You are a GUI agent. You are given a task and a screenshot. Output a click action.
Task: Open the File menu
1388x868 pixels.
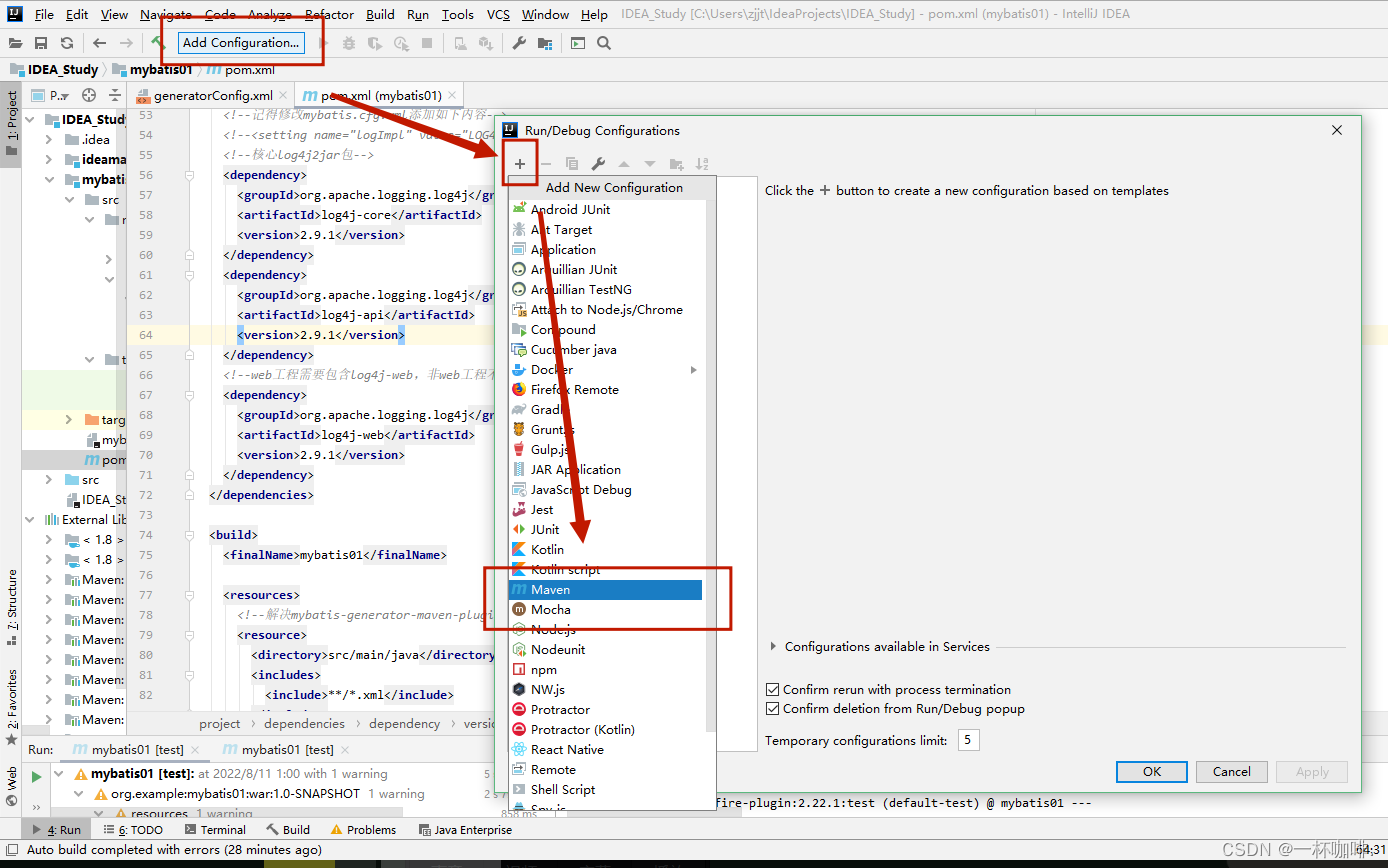44,15
